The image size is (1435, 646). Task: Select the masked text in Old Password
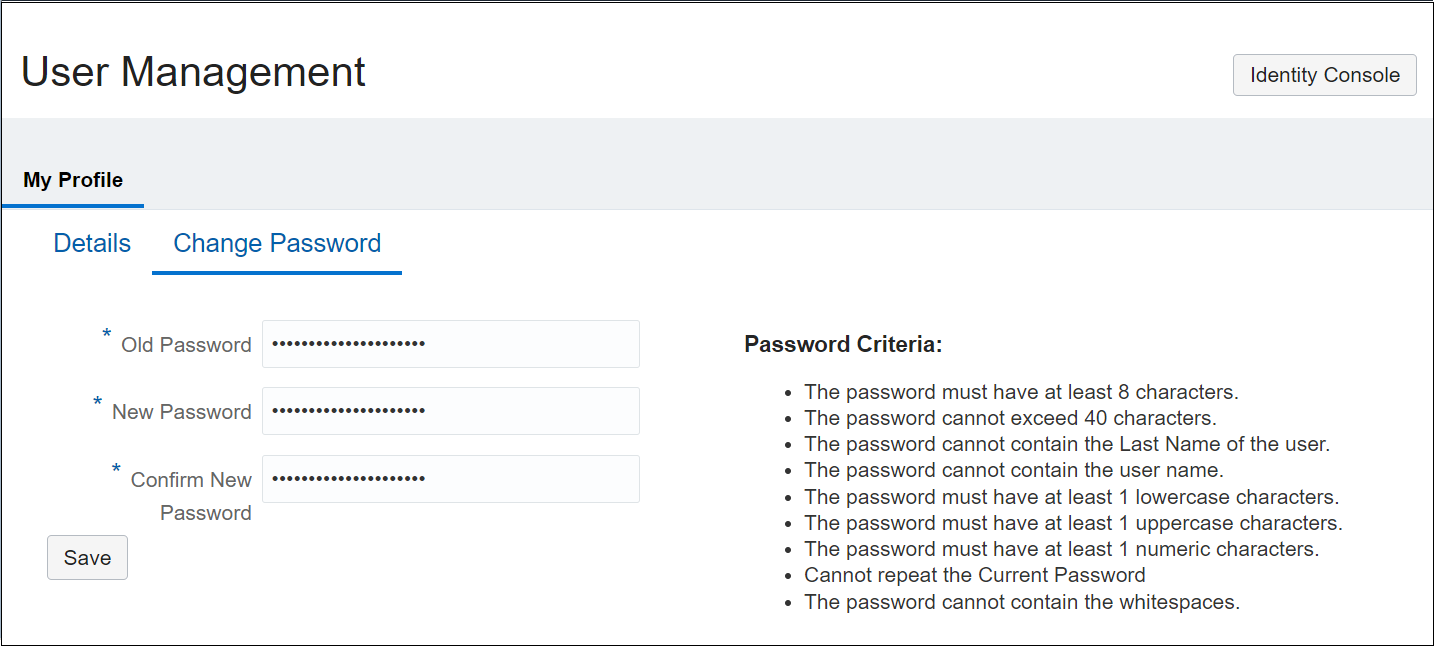click(348, 343)
